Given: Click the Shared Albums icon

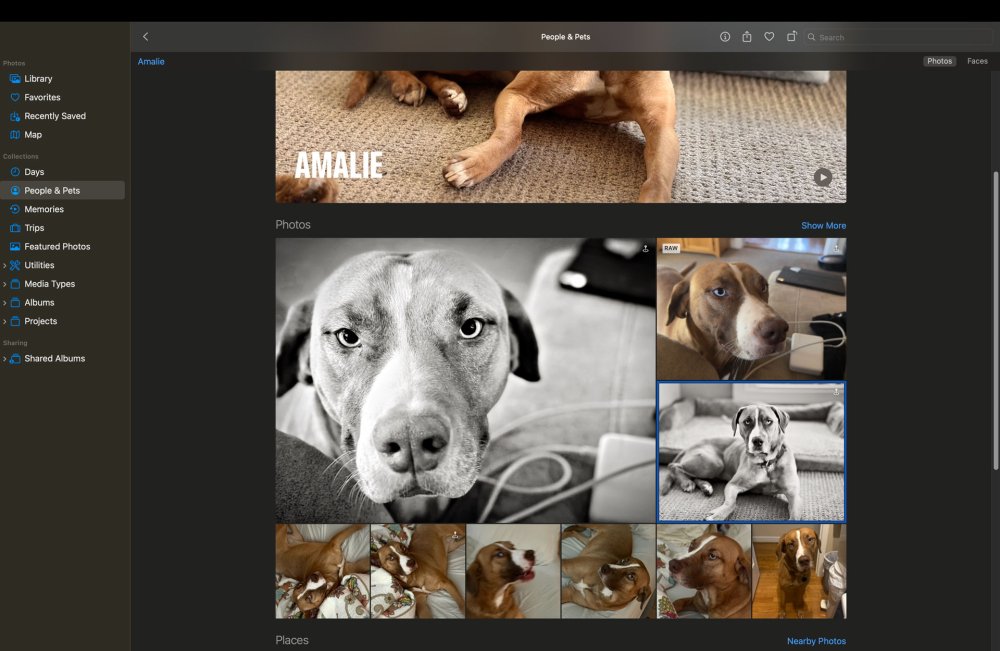Looking at the screenshot, I should (x=15, y=359).
